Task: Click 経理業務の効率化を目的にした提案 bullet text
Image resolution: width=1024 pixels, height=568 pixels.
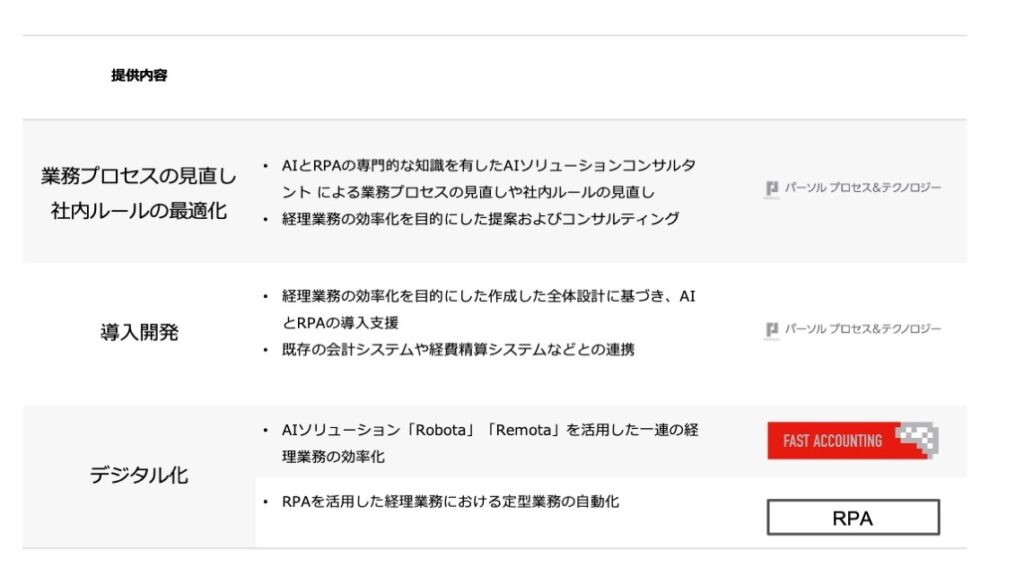Action: tap(480, 219)
